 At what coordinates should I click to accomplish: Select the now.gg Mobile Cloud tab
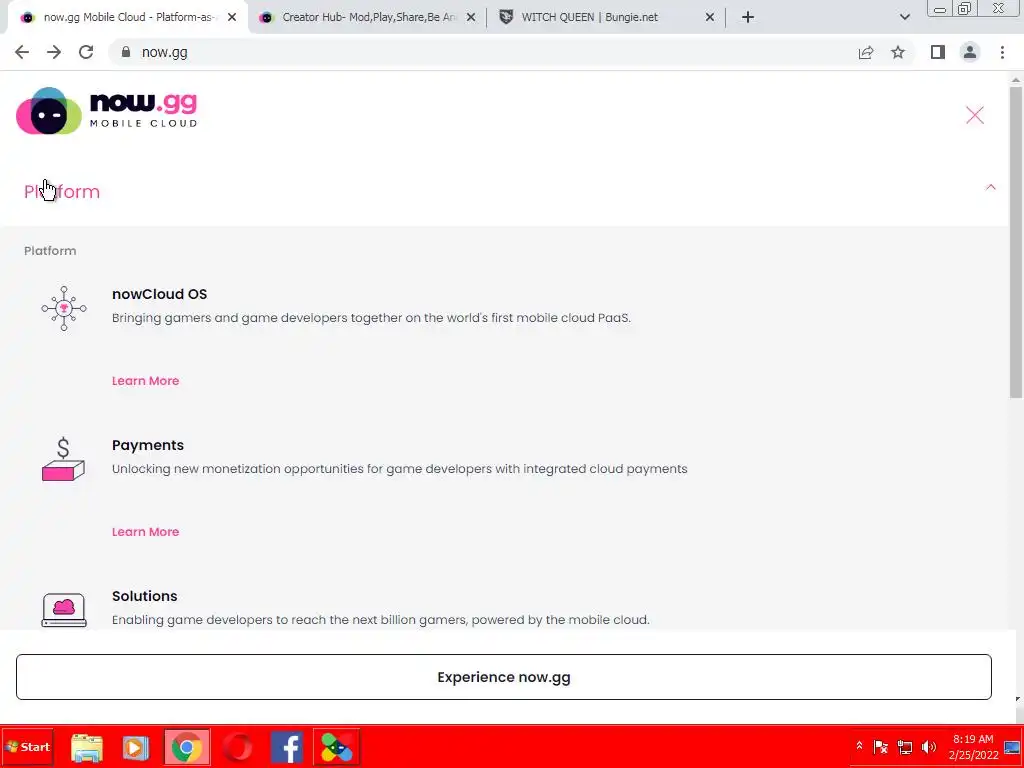point(127,18)
